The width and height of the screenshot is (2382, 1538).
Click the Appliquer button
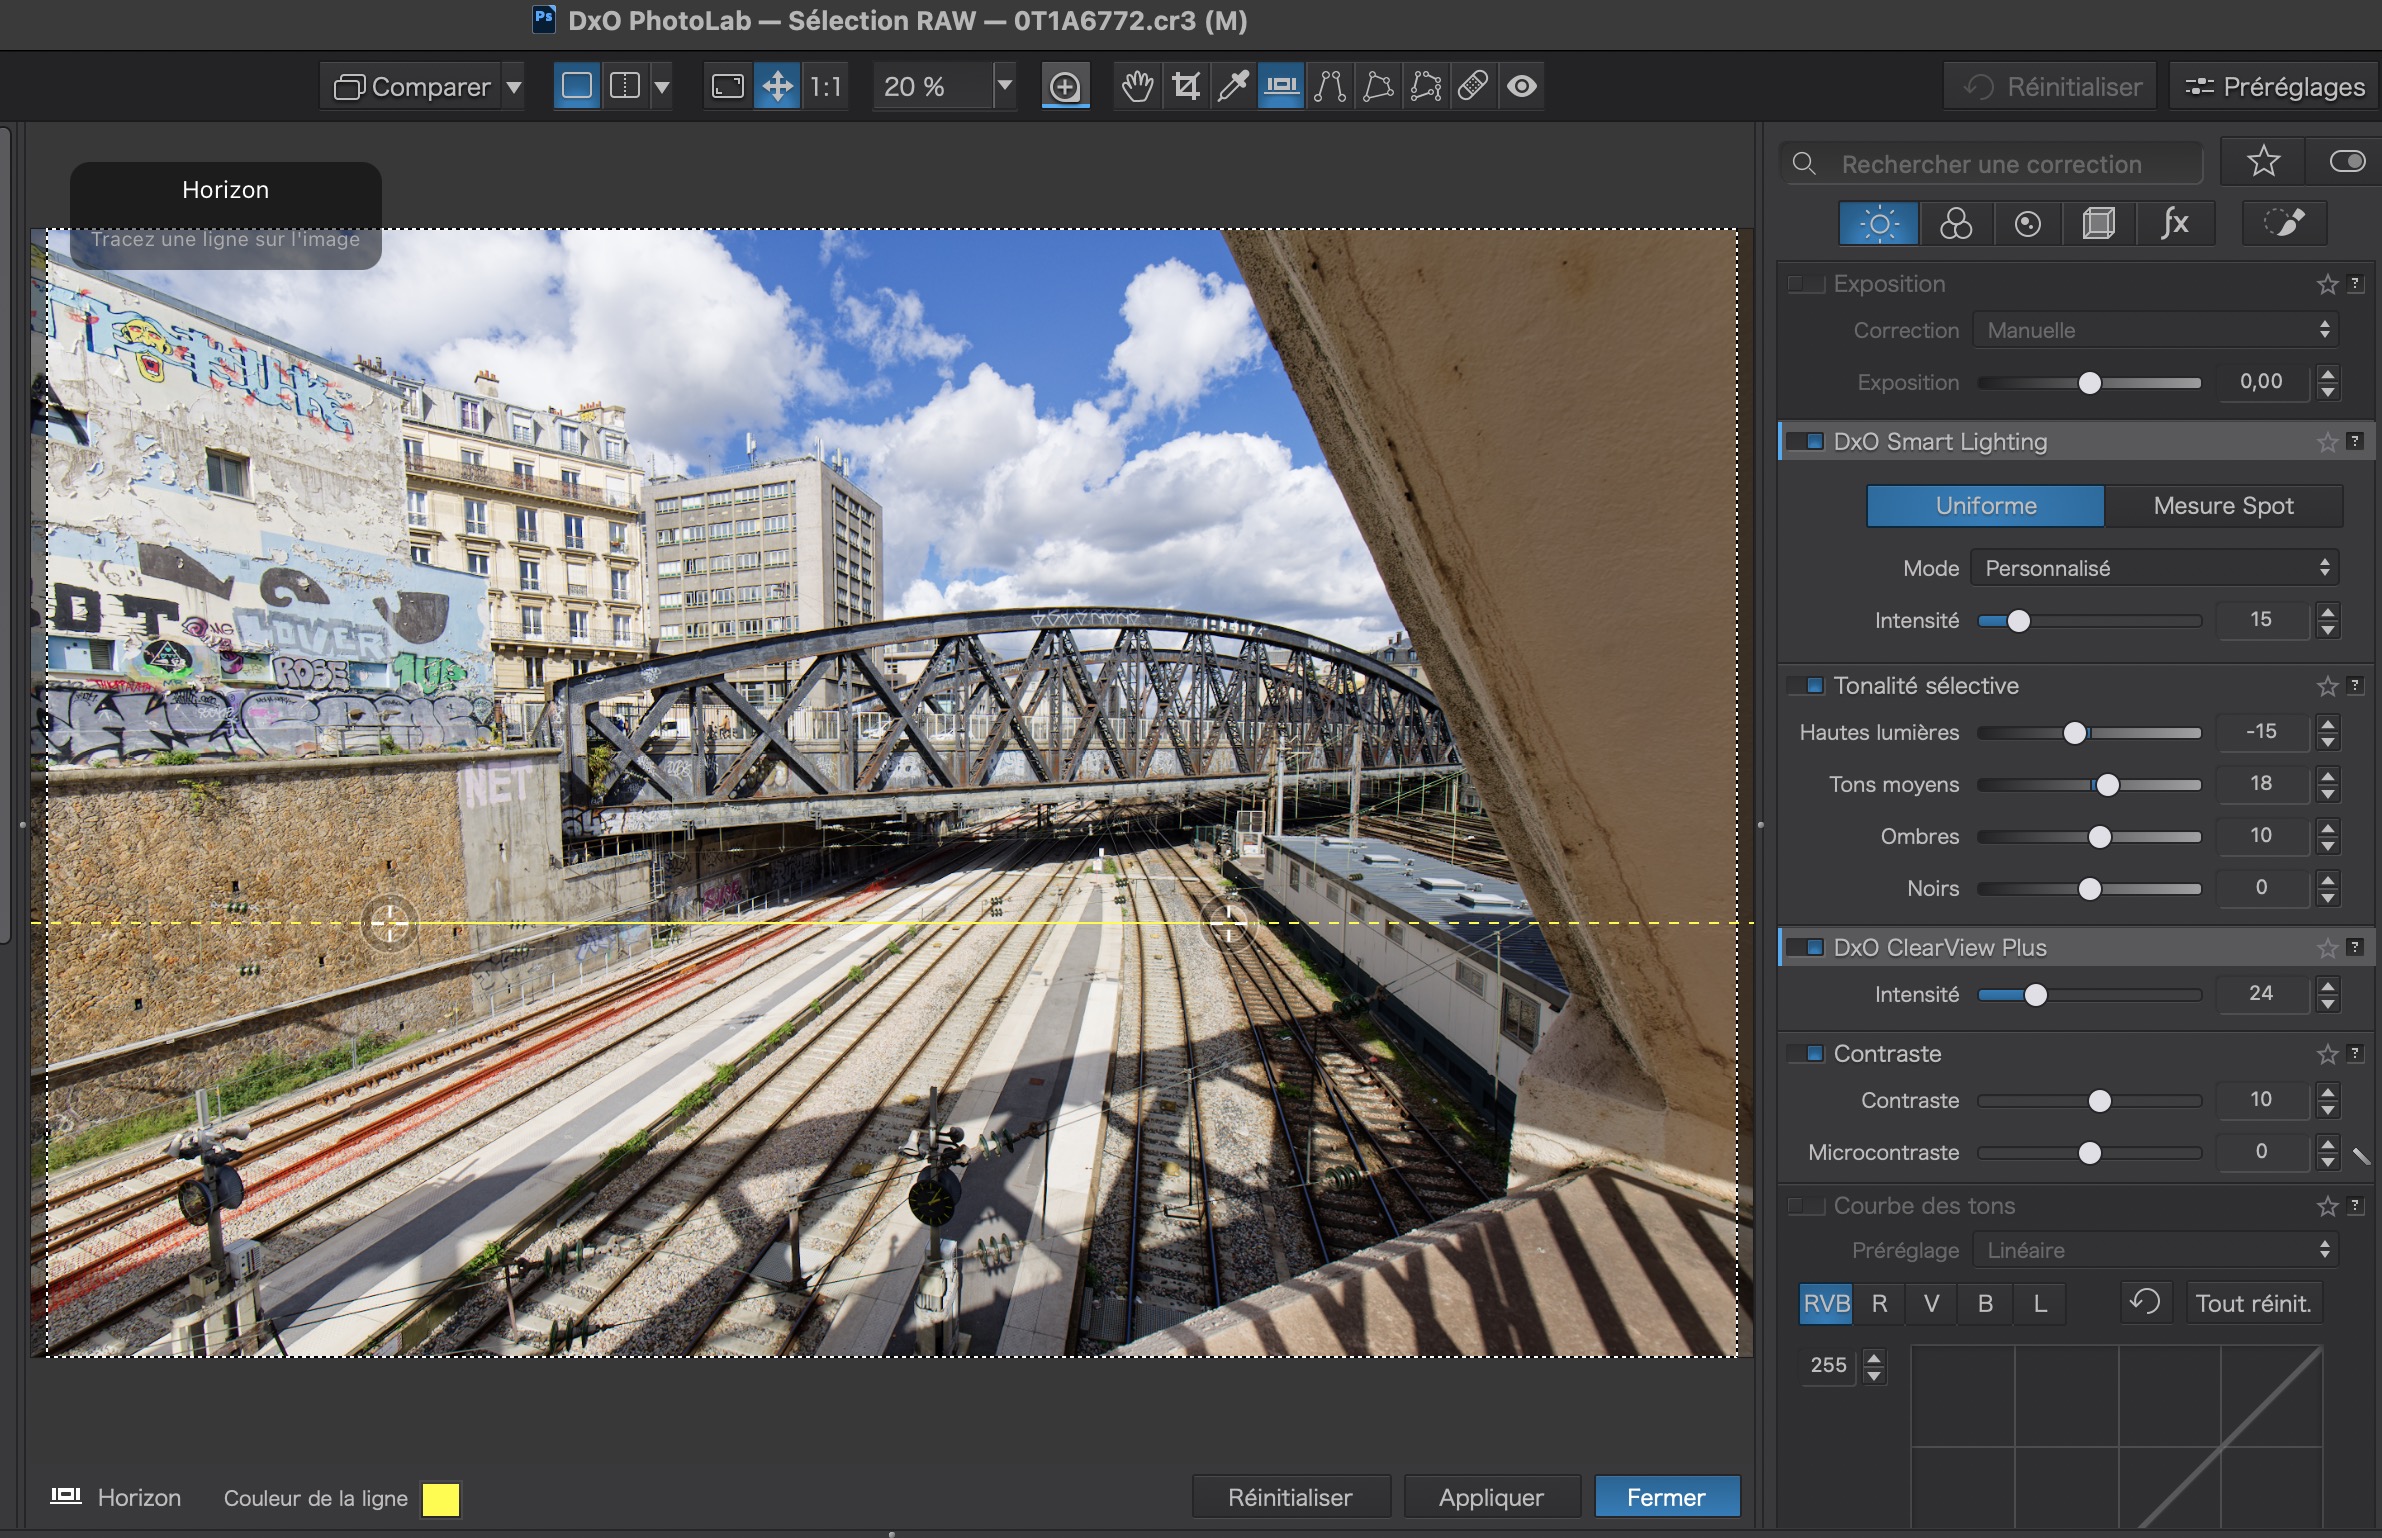[1490, 1497]
